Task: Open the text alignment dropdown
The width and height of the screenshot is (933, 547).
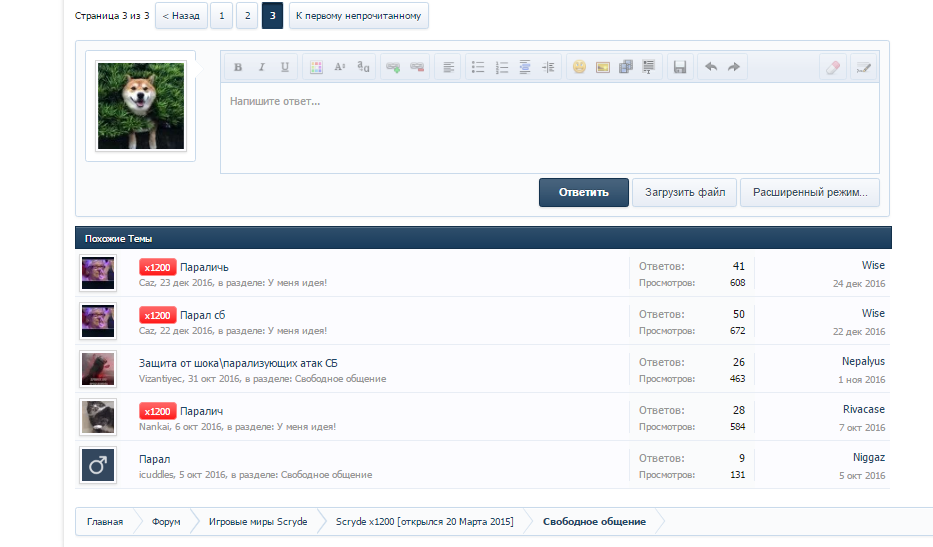Action: tap(448, 67)
